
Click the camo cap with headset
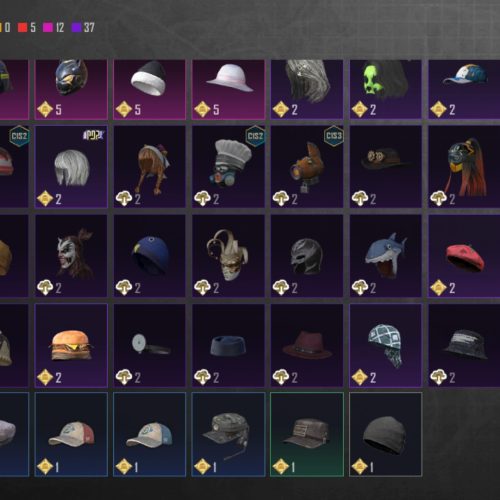click(228, 434)
